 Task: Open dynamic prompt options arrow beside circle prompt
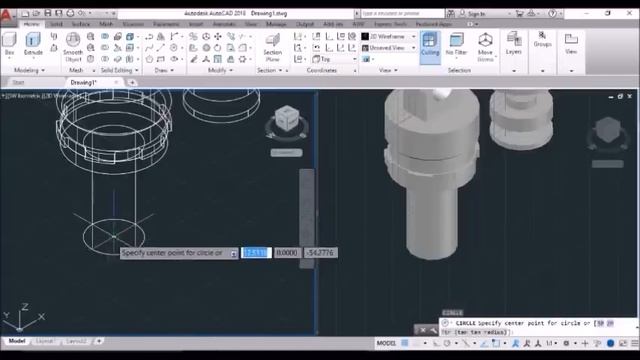click(x=233, y=253)
